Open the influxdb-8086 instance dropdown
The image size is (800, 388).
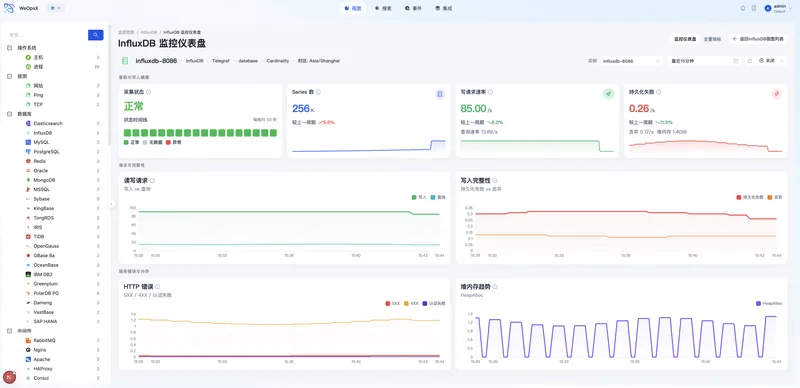point(631,61)
